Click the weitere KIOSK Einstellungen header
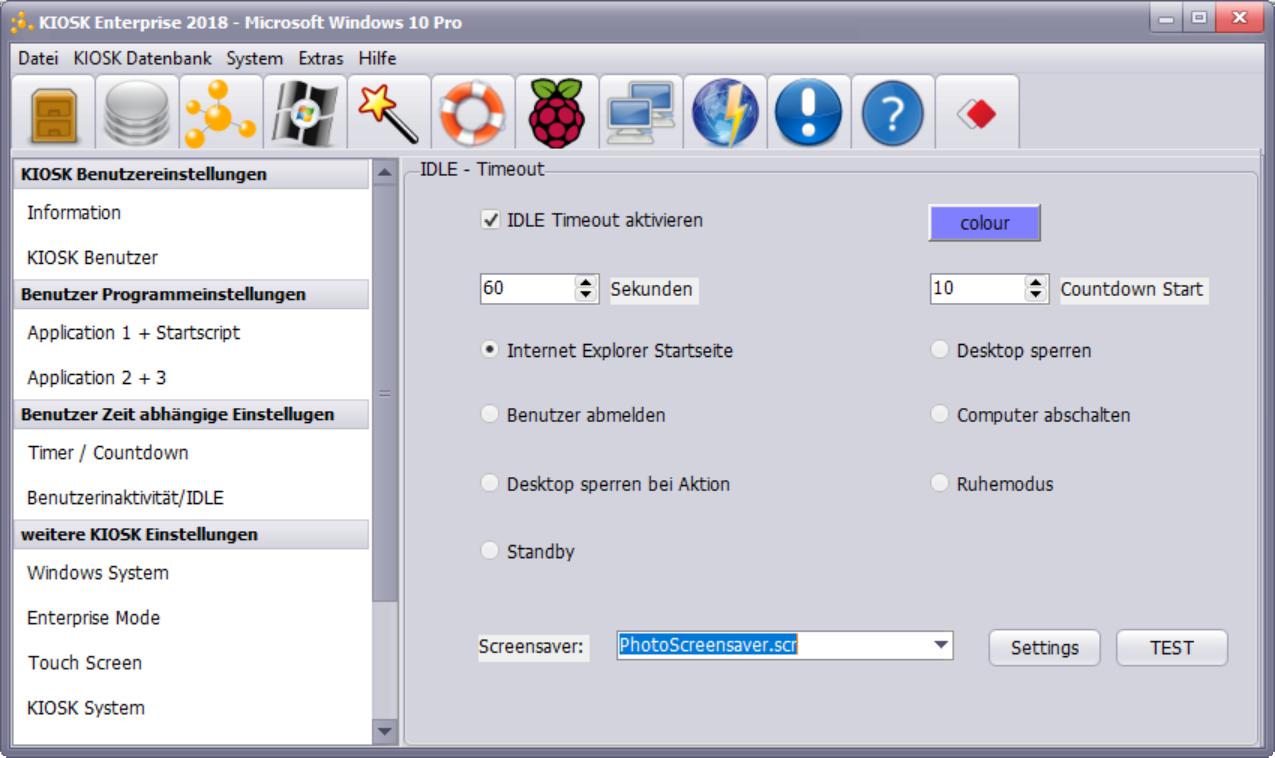 (189, 535)
